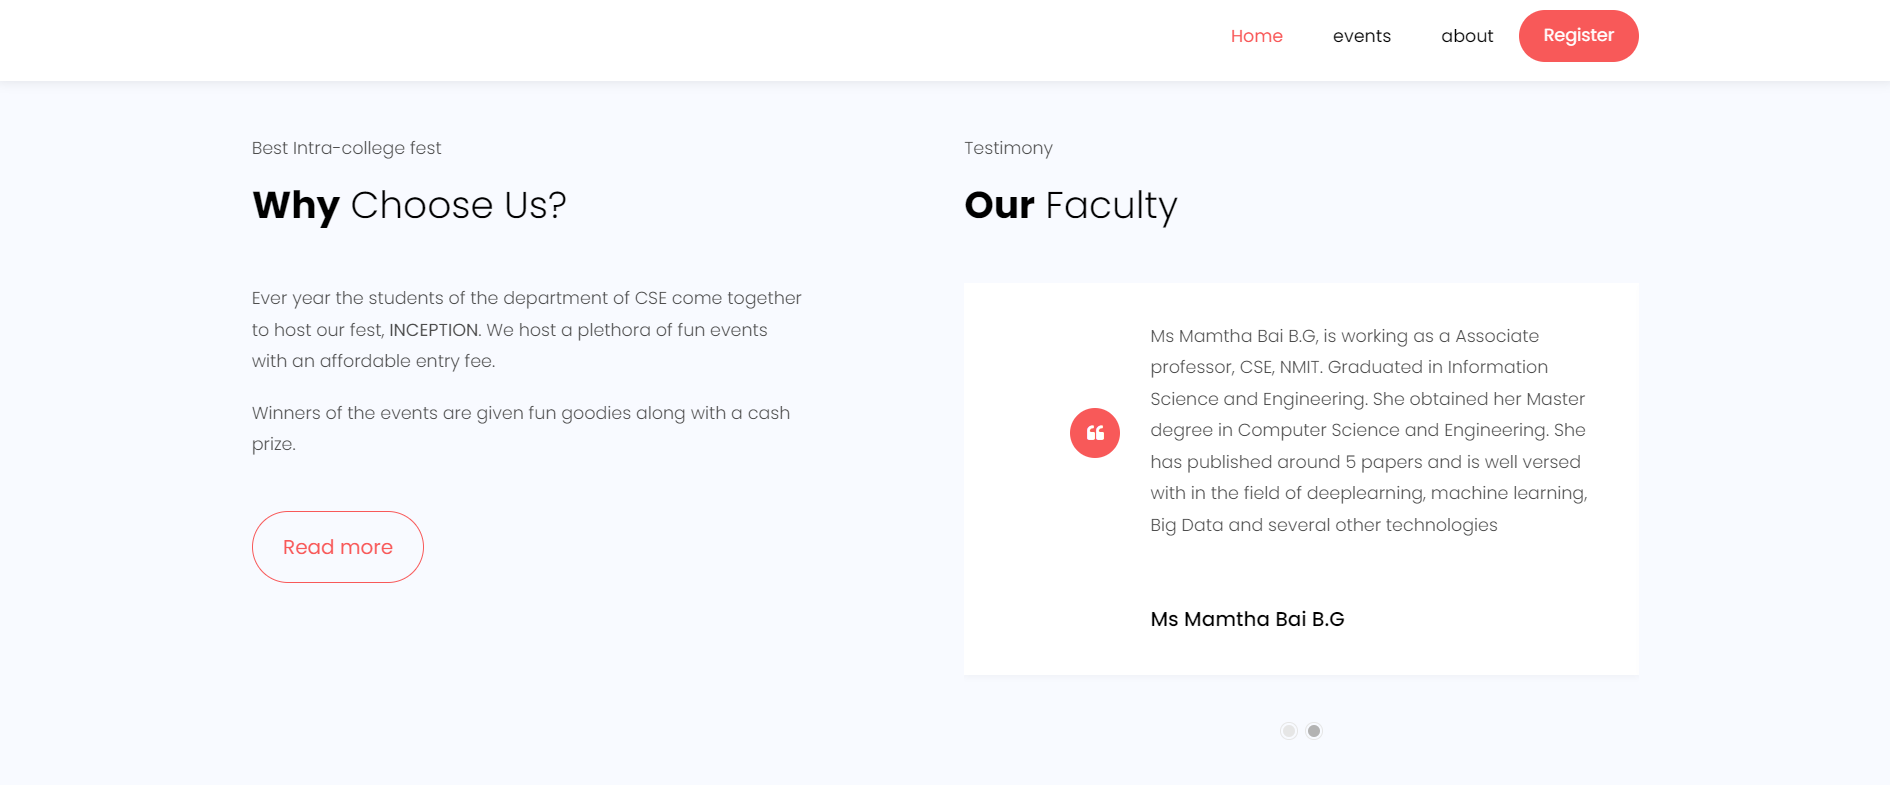Click the Our Faculty heading
This screenshot has width=1890, height=785.
pyautogui.click(x=1070, y=205)
